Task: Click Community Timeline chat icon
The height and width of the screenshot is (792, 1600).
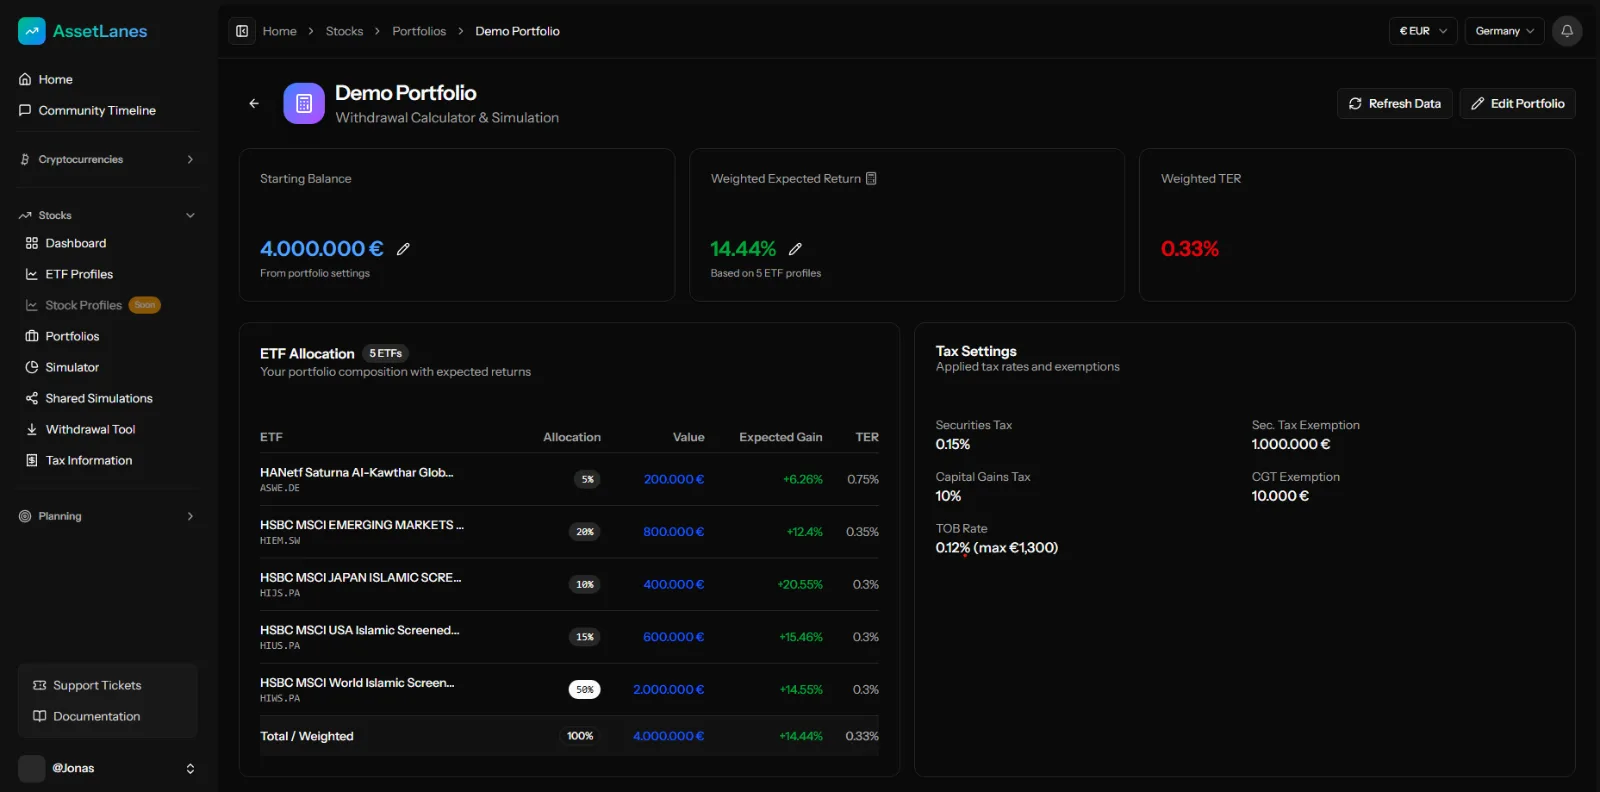Action: [x=25, y=110]
